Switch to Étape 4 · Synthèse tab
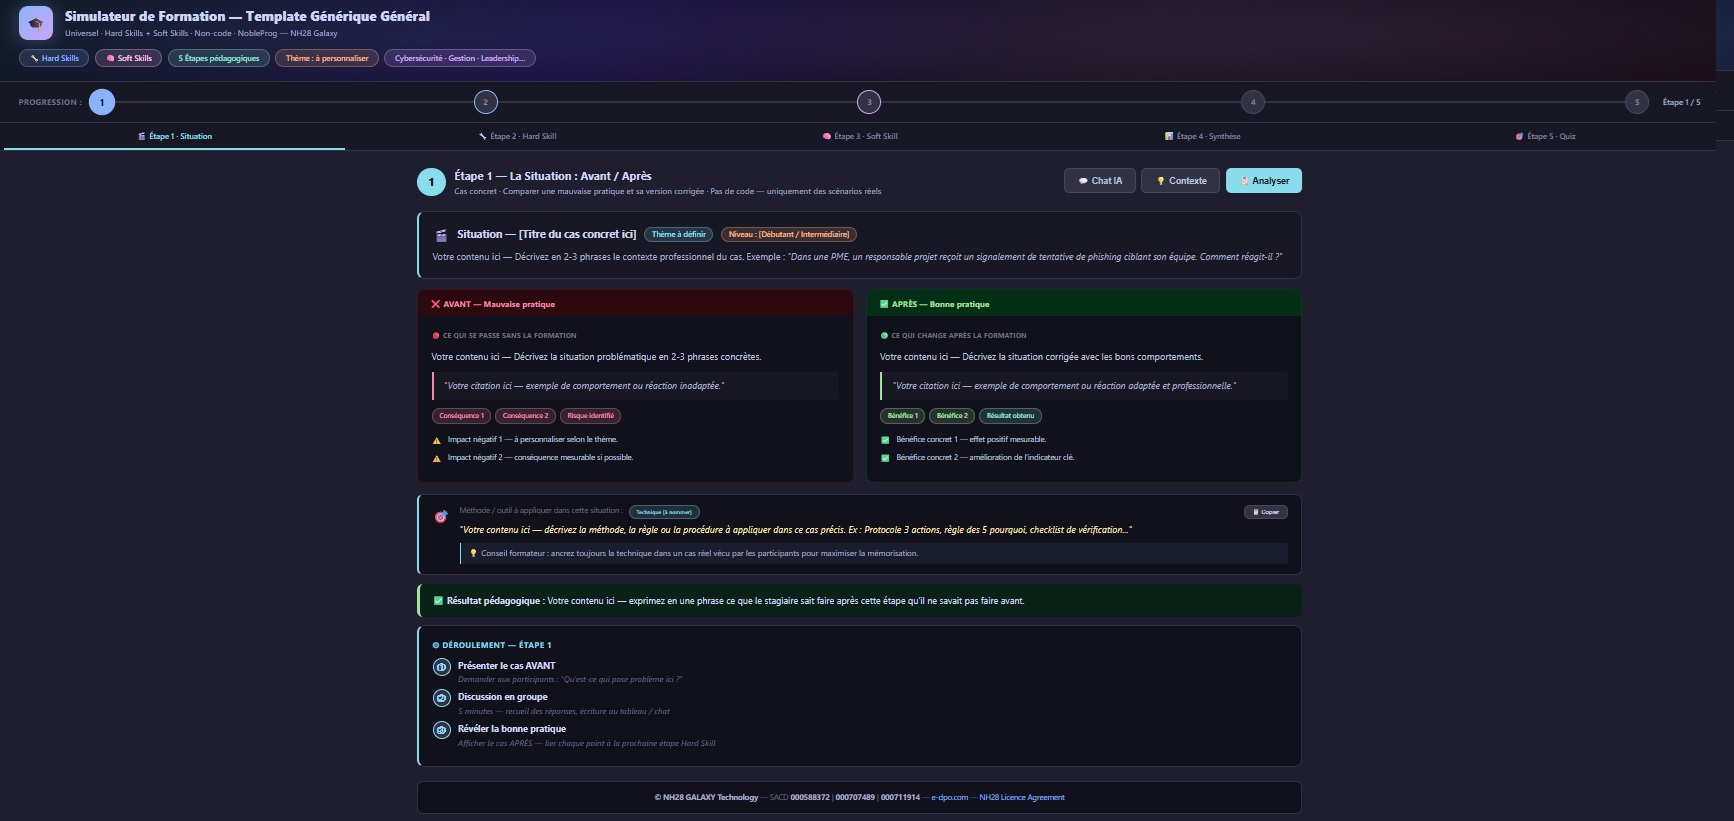1734x821 pixels. pos(1203,136)
